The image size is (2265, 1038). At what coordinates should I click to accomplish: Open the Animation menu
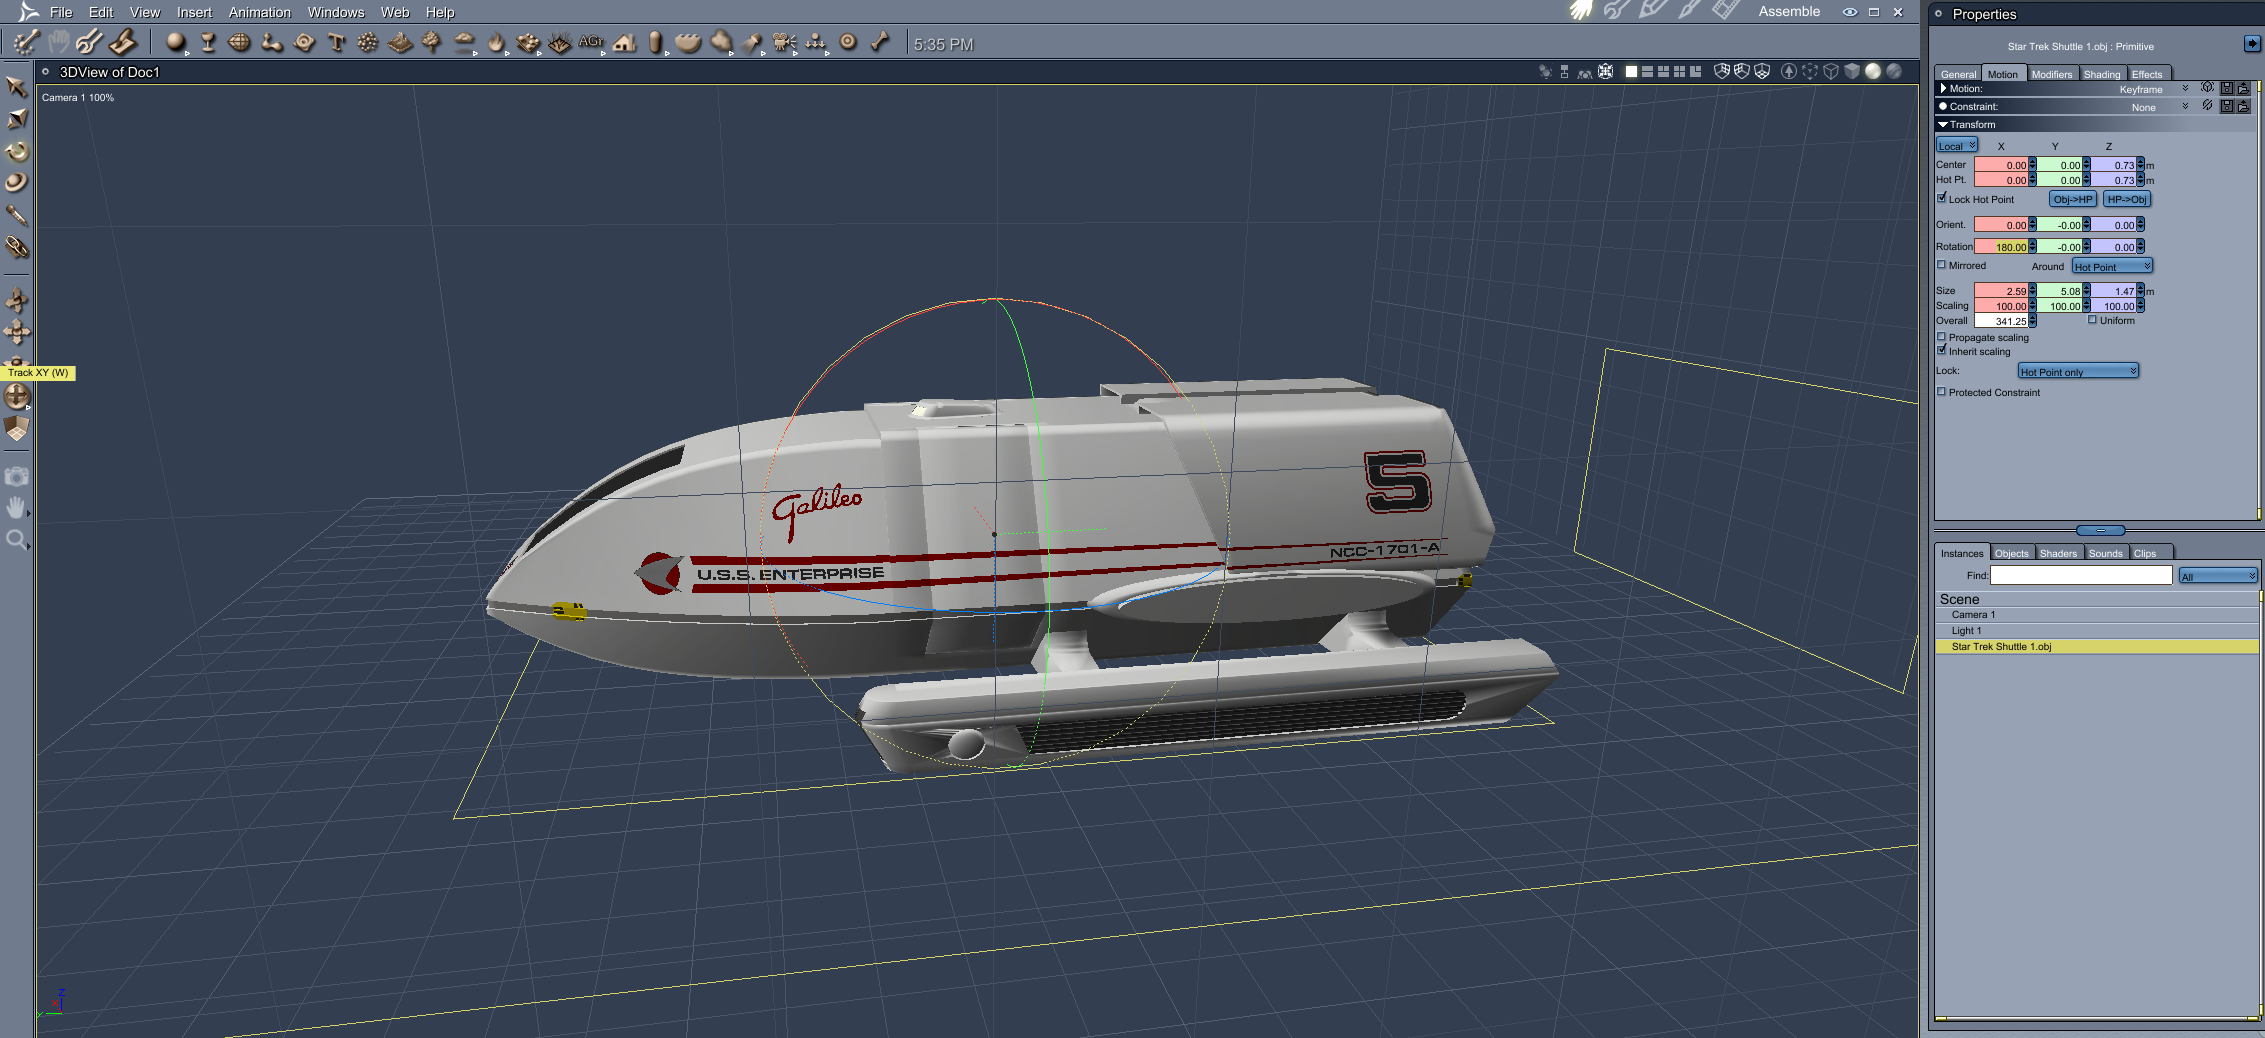click(260, 12)
